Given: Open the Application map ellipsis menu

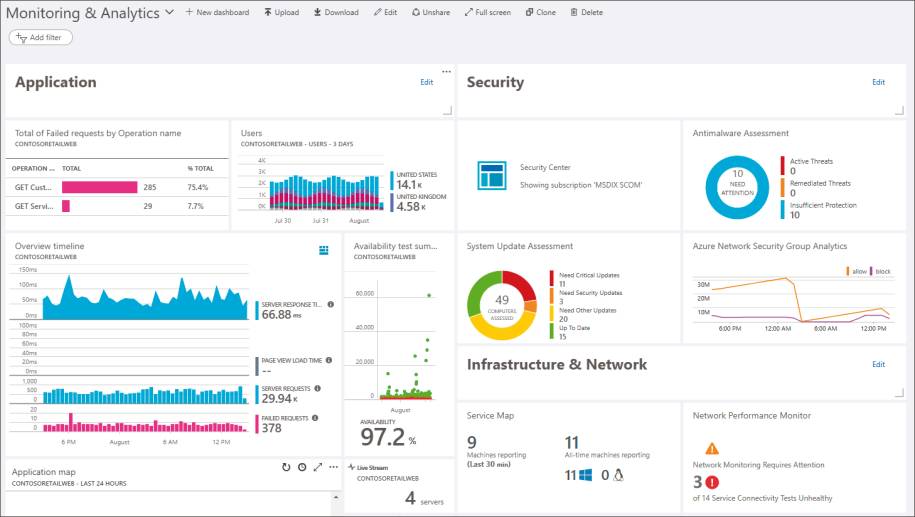Looking at the screenshot, I should click(333, 467).
